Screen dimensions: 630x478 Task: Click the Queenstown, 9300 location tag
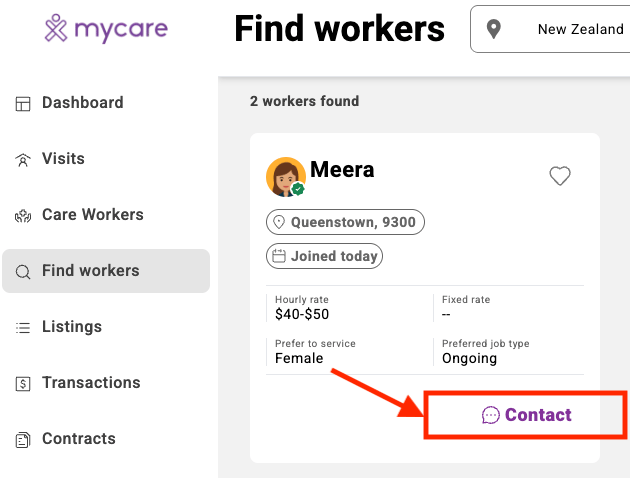(x=345, y=221)
